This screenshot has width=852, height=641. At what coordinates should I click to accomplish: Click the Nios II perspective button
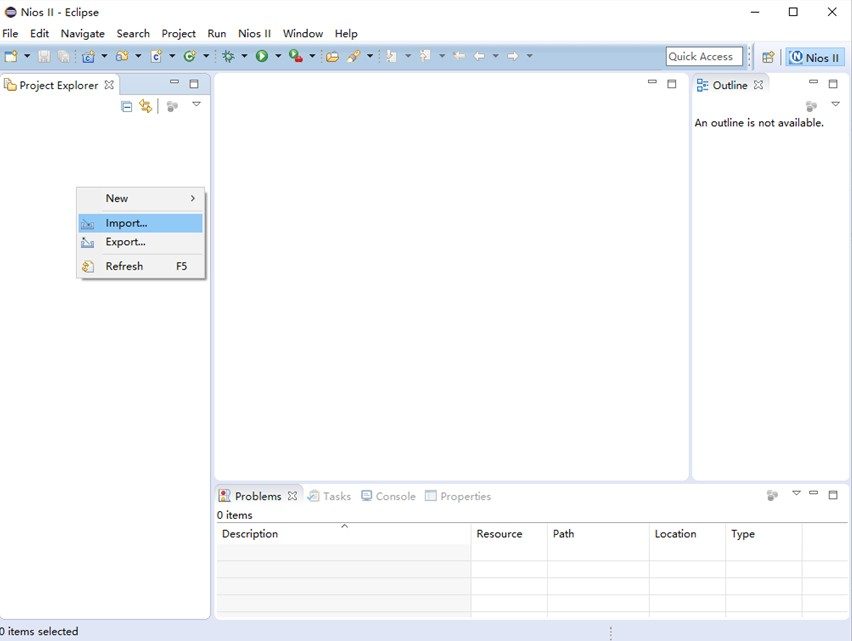pos(815,57)
